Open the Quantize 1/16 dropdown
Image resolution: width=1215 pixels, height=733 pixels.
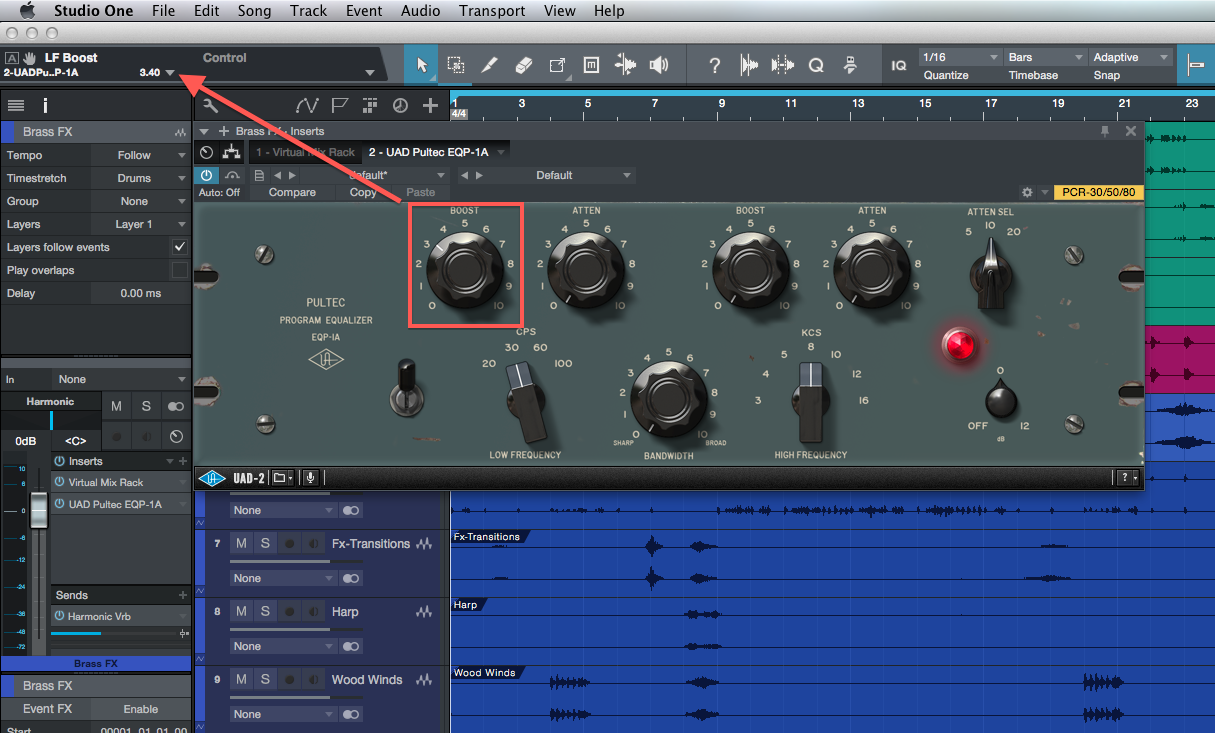pyautogui.click(x=960, y=57)
